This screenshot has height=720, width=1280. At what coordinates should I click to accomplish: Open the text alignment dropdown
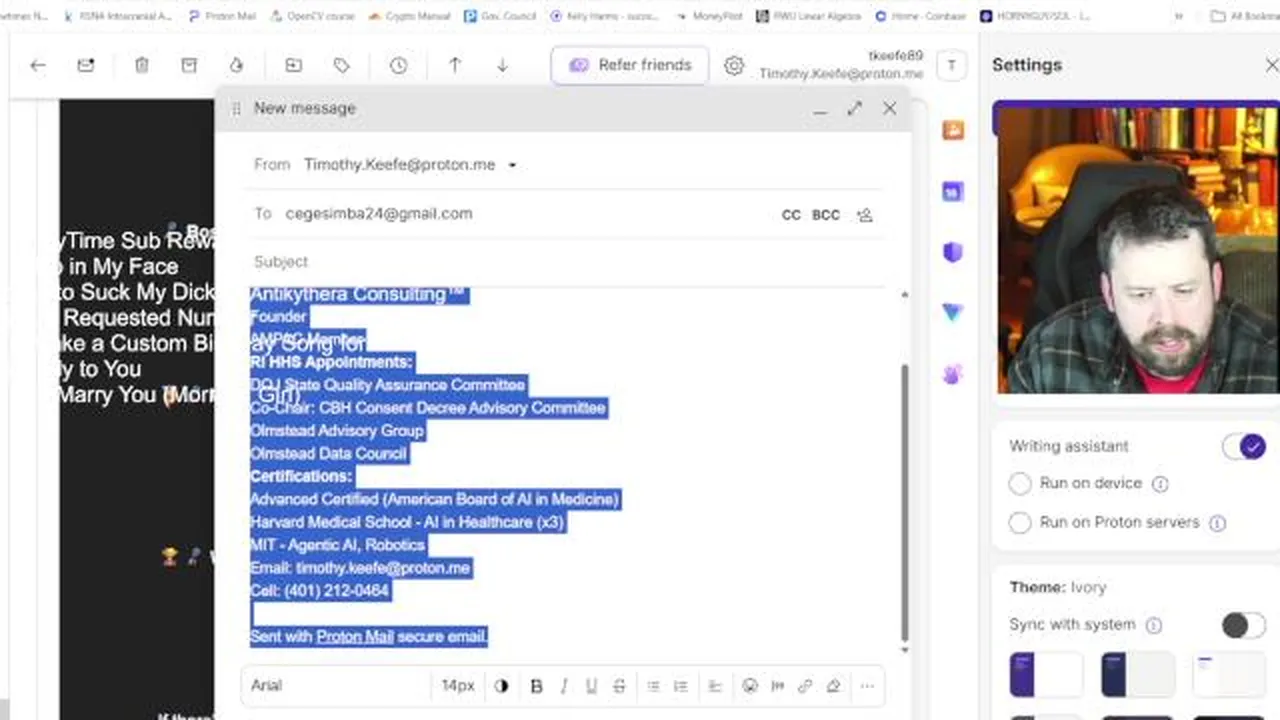(x=715, y=686)
